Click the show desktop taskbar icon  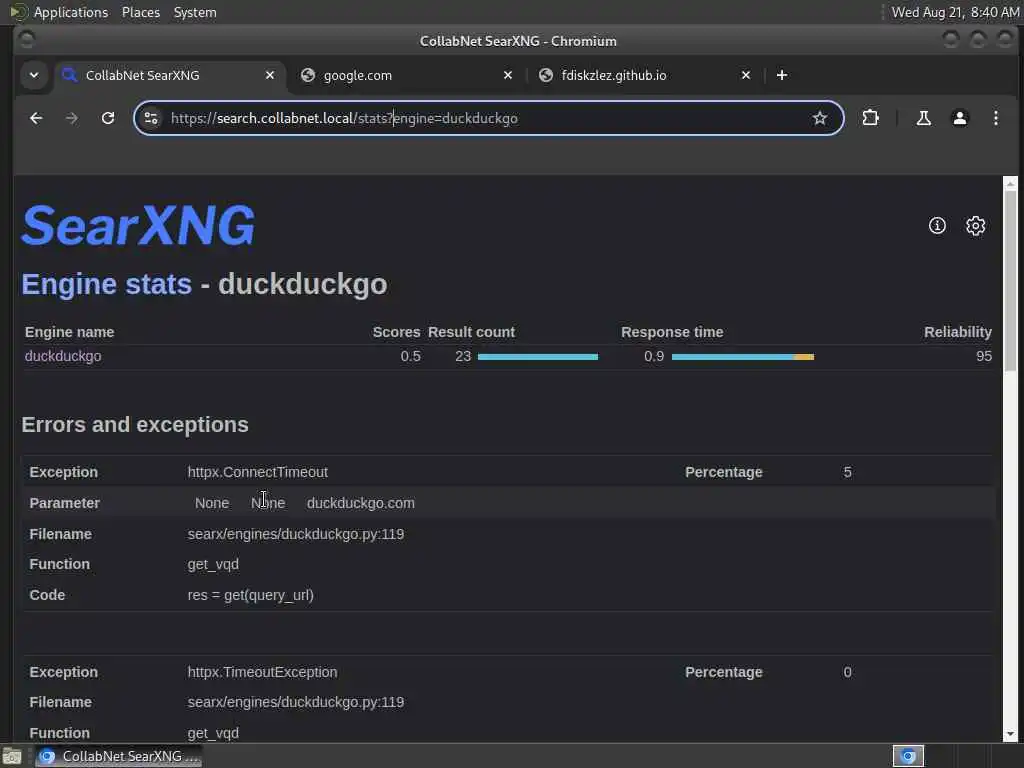[12, 756]
